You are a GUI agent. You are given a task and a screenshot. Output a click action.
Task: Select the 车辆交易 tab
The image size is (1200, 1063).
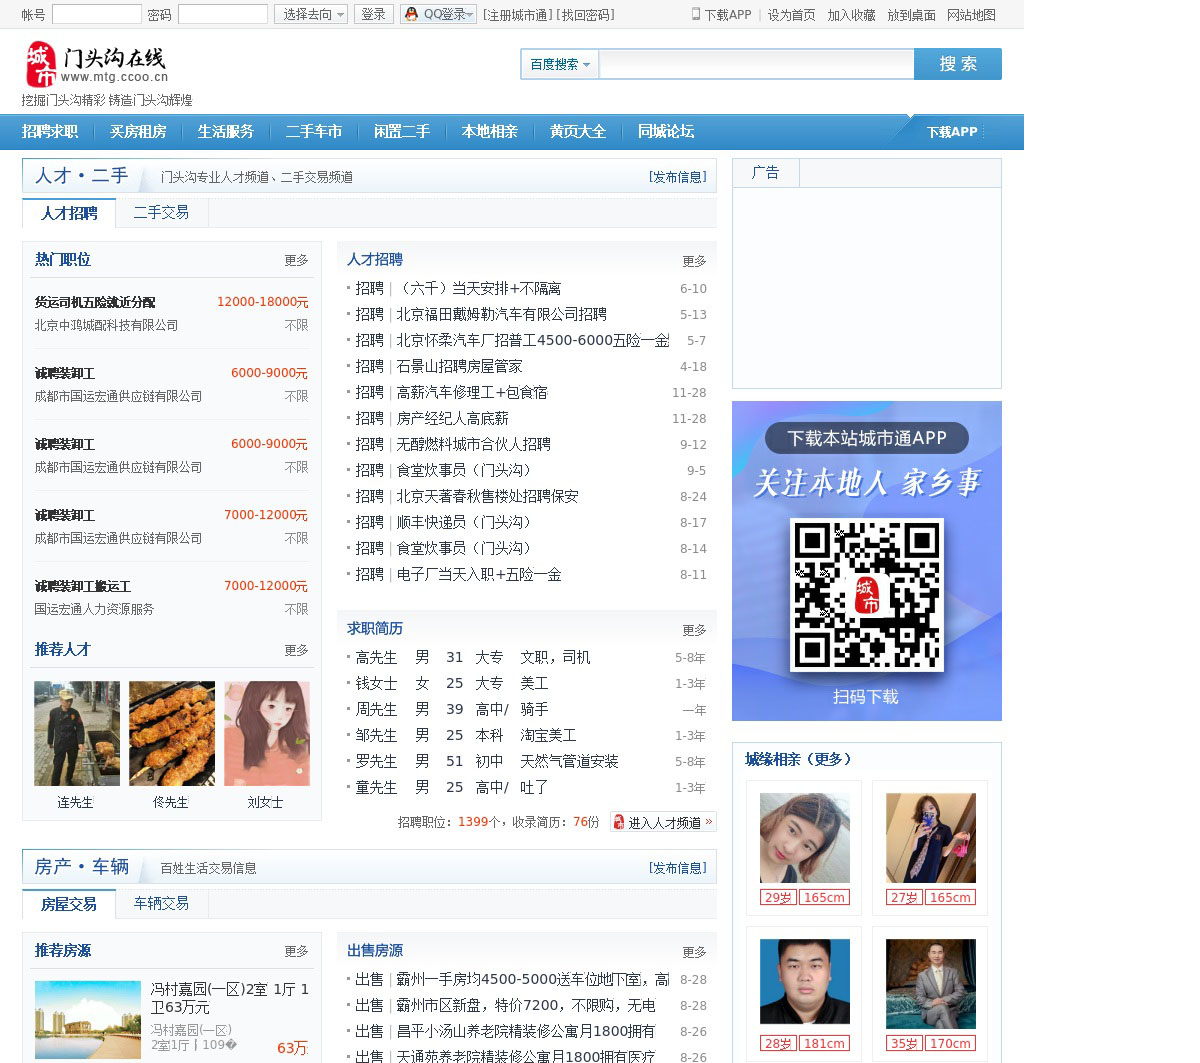[x=161, y=903]
